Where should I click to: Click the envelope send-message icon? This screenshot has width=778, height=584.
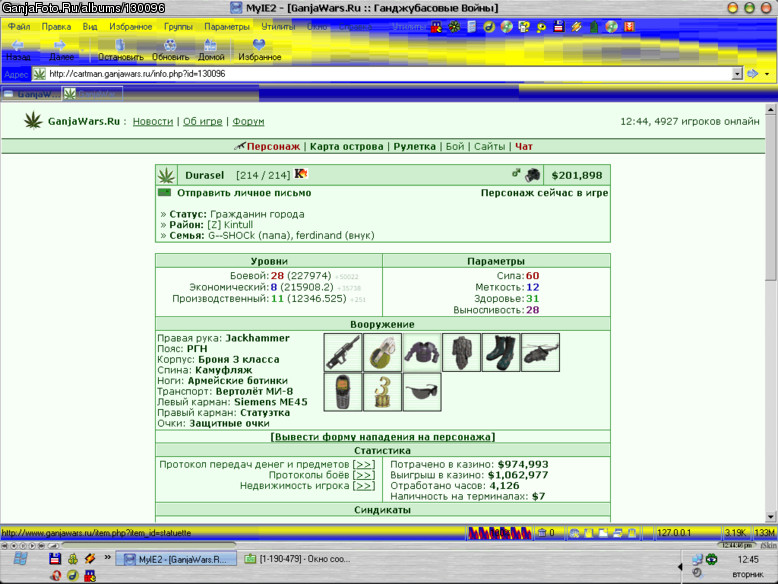coord(164,193)
